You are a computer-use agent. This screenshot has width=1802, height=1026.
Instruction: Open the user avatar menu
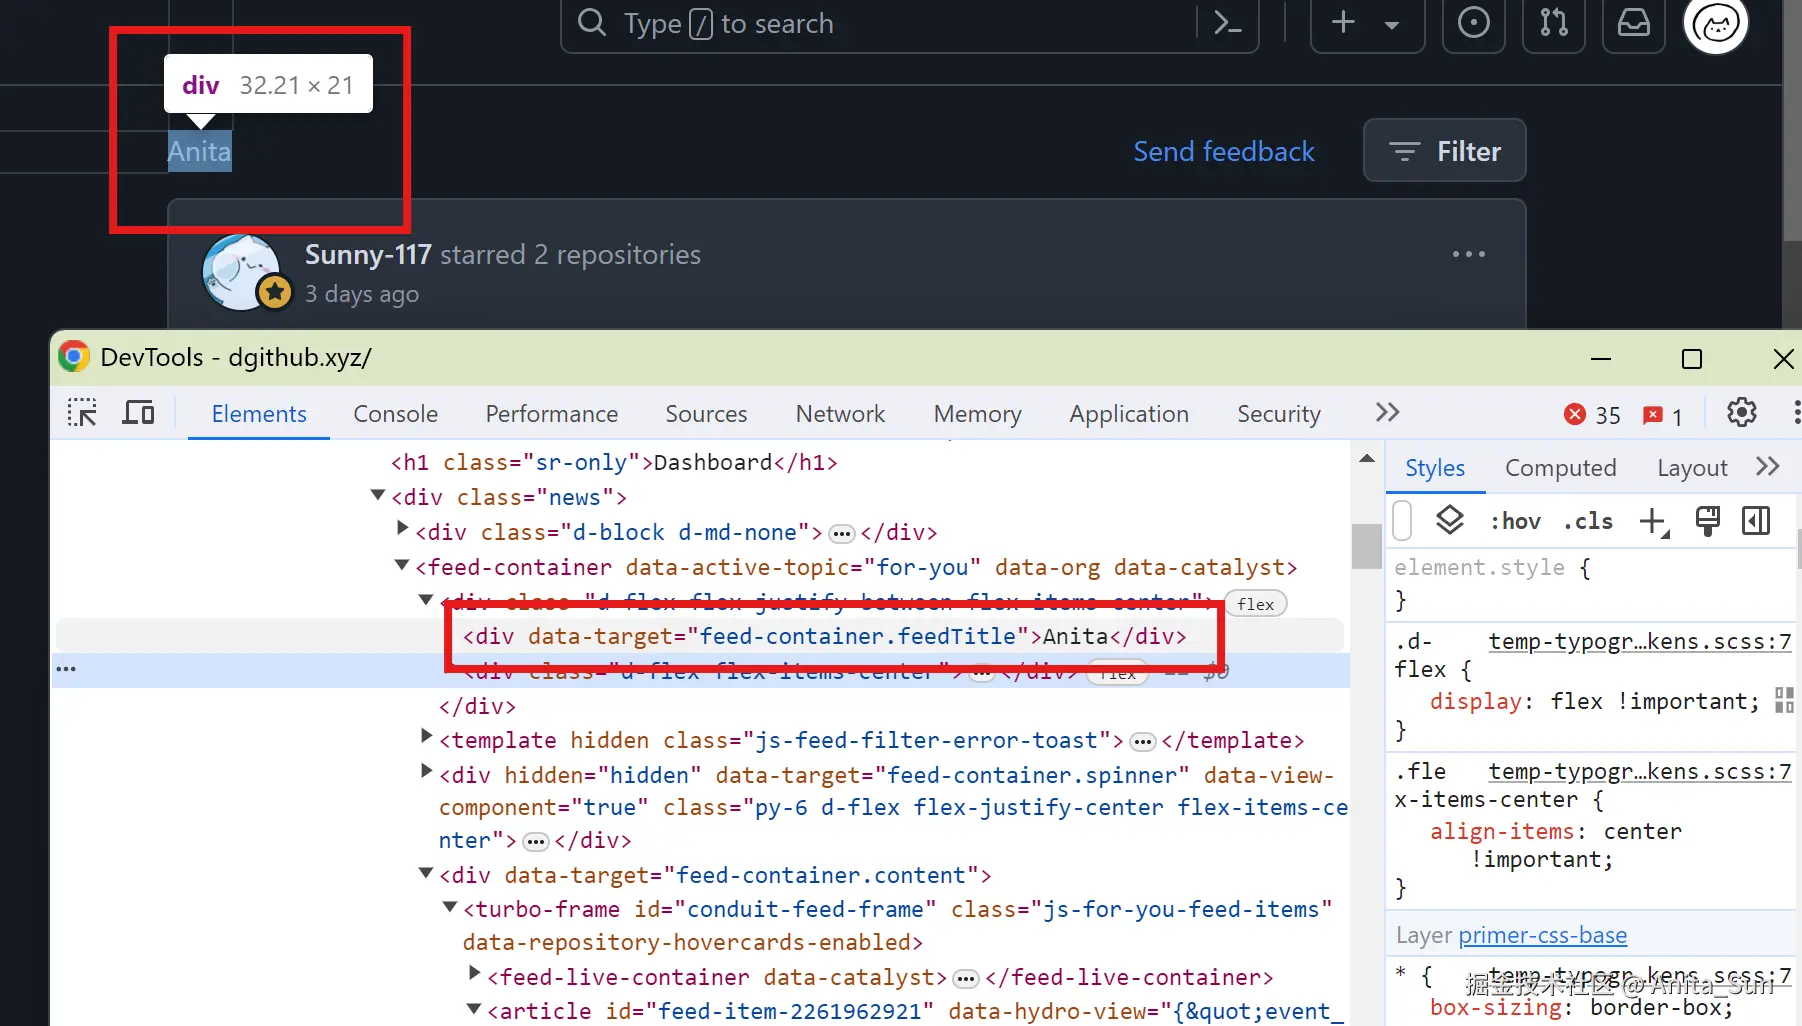[x=1716, y=24]
